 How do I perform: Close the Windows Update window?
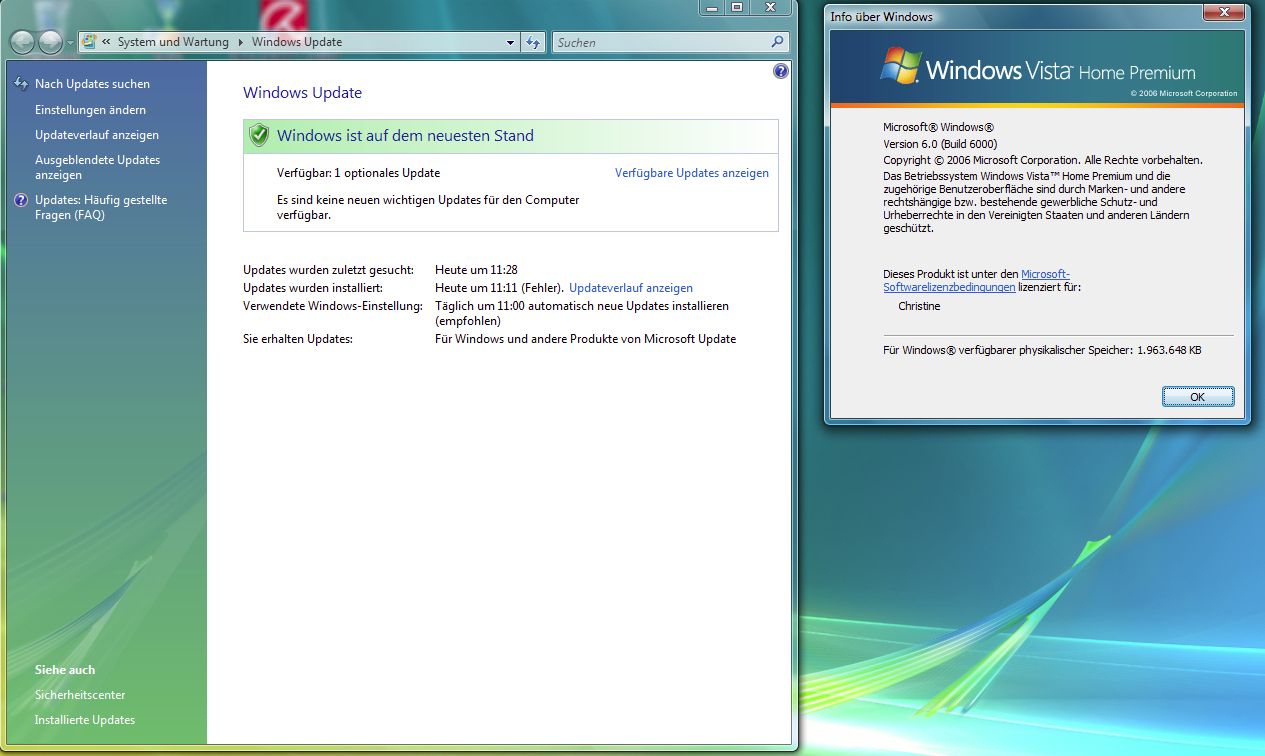(771, 7)
